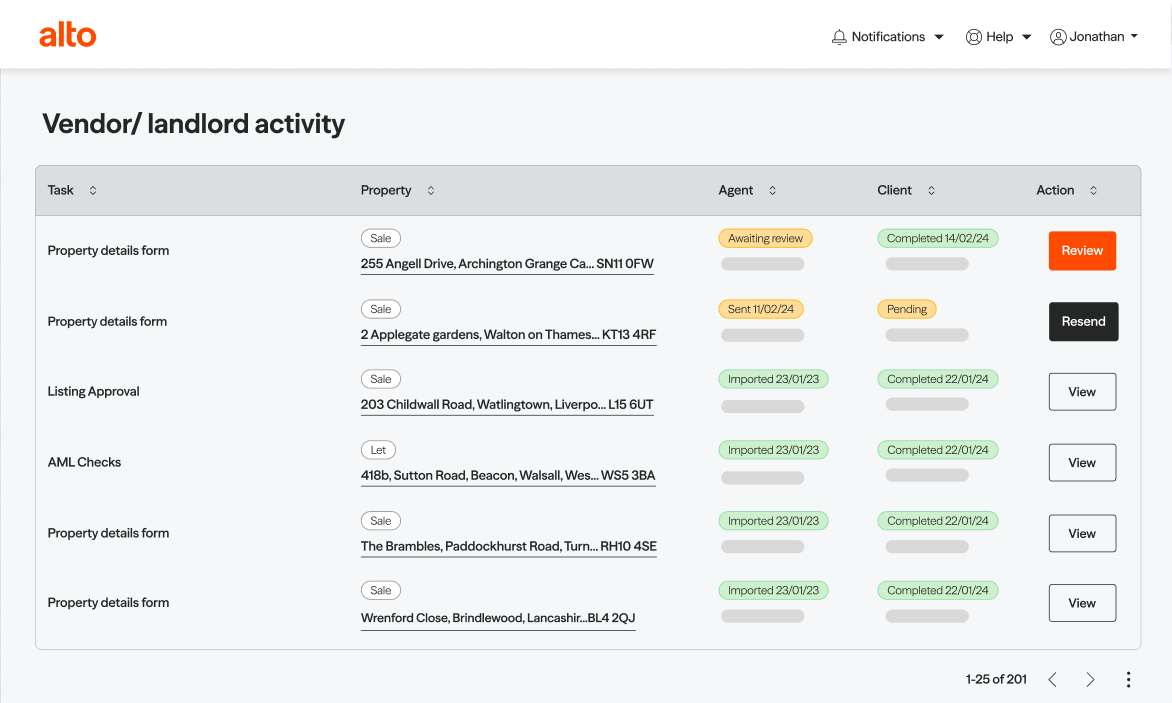Open the Jonathan account dropdown arrow
Image resolution: width=1172 pixels, height=703 pixels.
click(1134, 37)
